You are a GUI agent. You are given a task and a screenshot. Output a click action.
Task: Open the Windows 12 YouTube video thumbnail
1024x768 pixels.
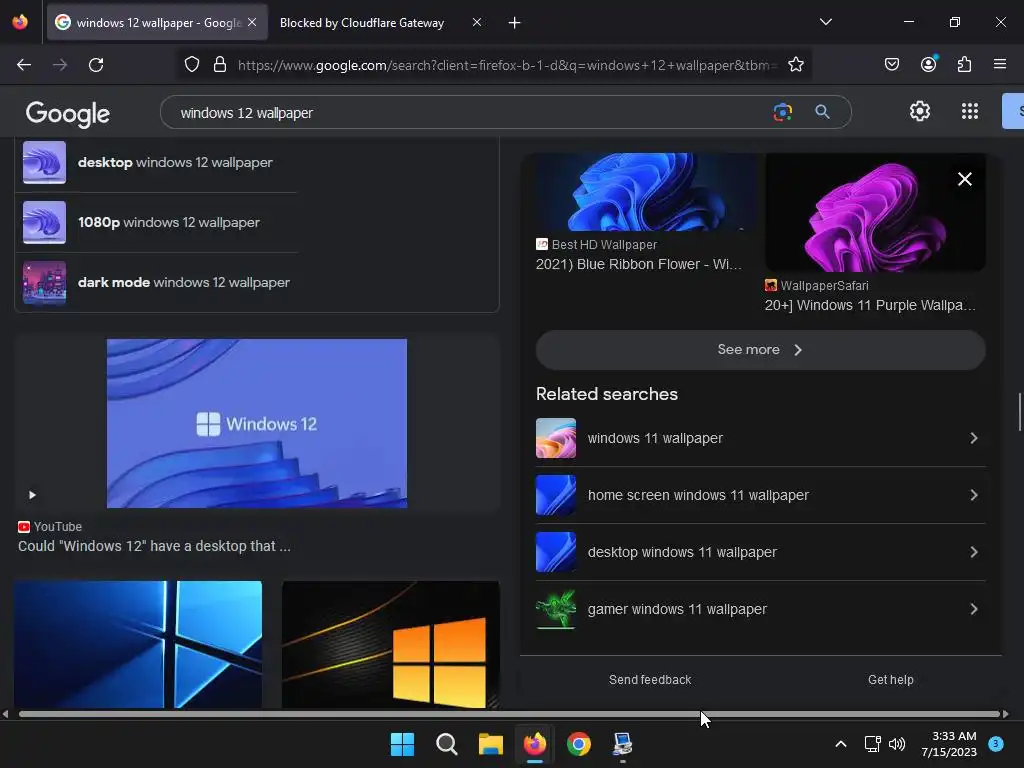tap(257, 423)
